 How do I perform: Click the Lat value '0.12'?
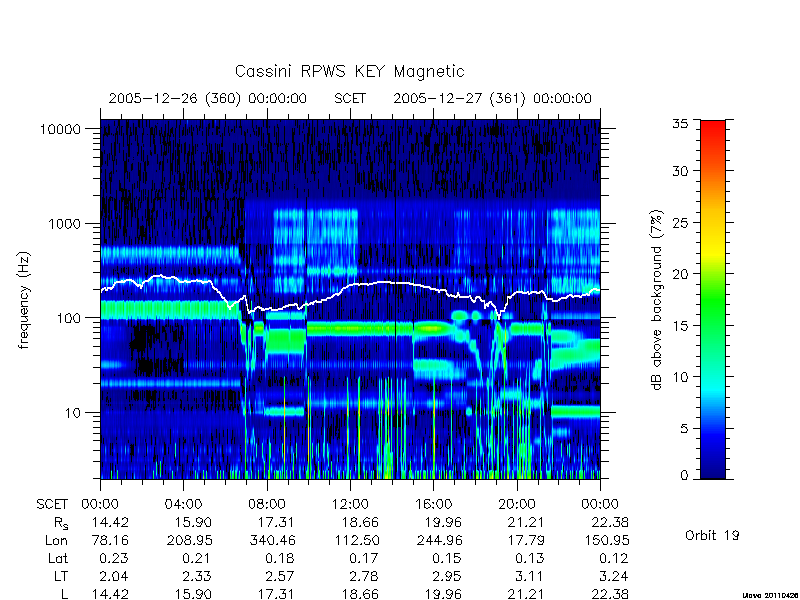[x=614, y=558]
